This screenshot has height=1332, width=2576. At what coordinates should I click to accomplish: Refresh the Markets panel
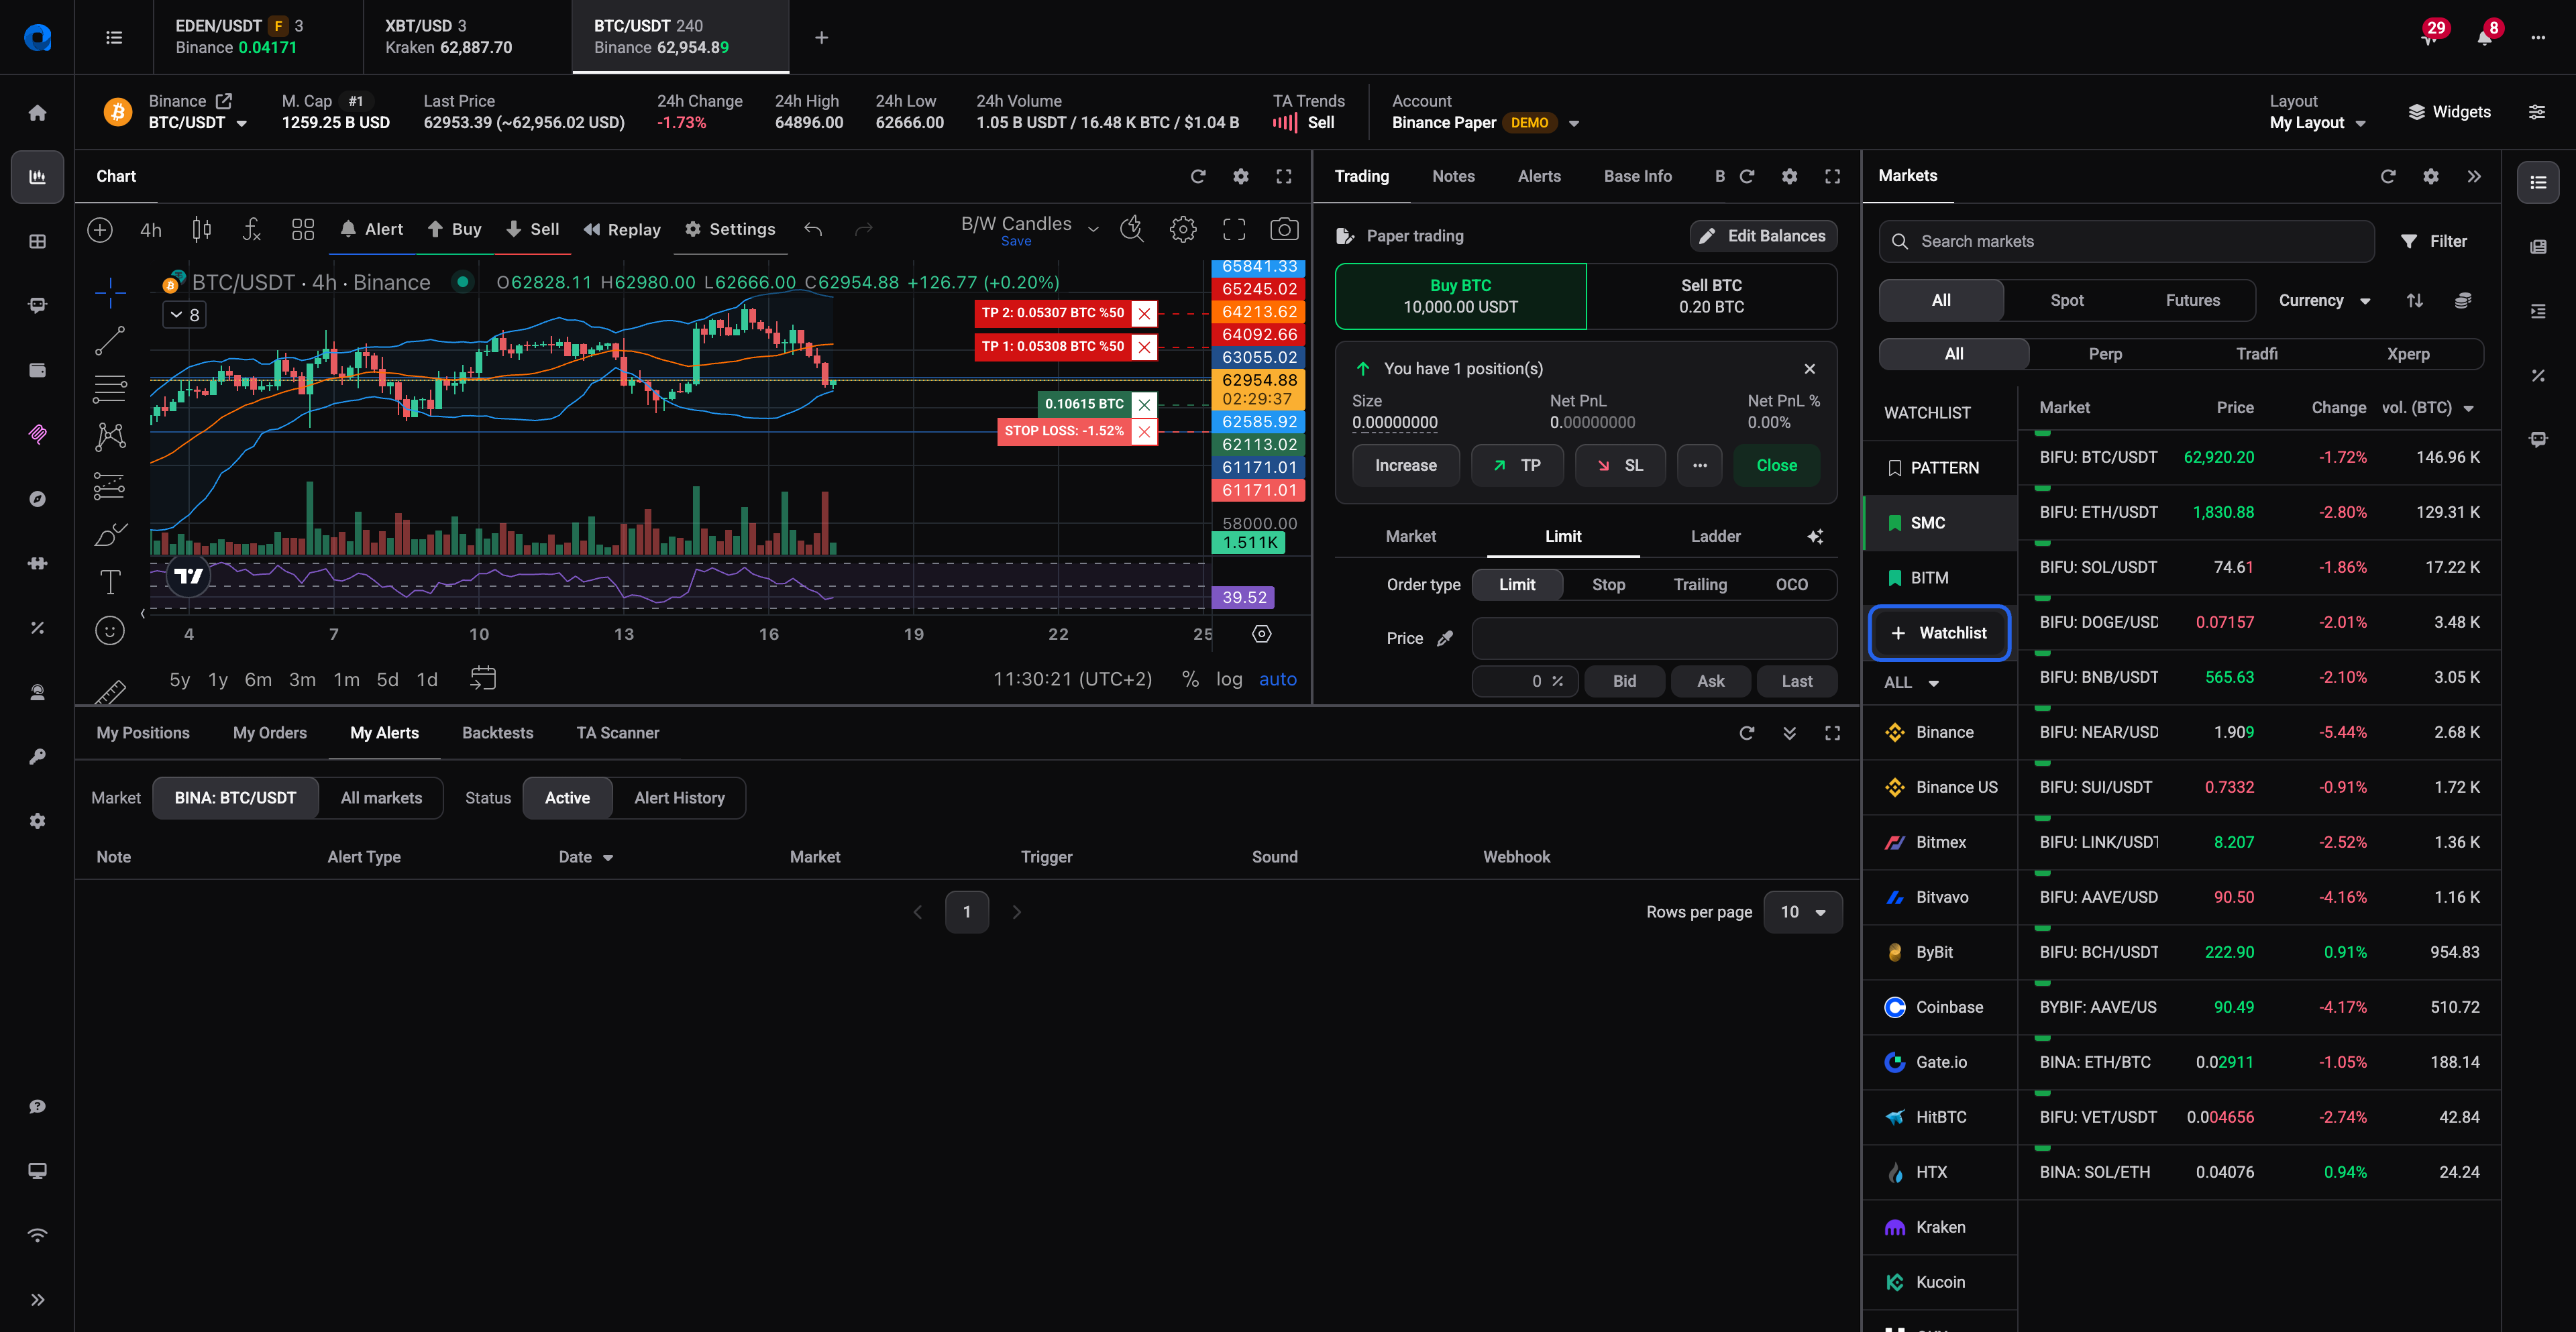[2388, 176]
